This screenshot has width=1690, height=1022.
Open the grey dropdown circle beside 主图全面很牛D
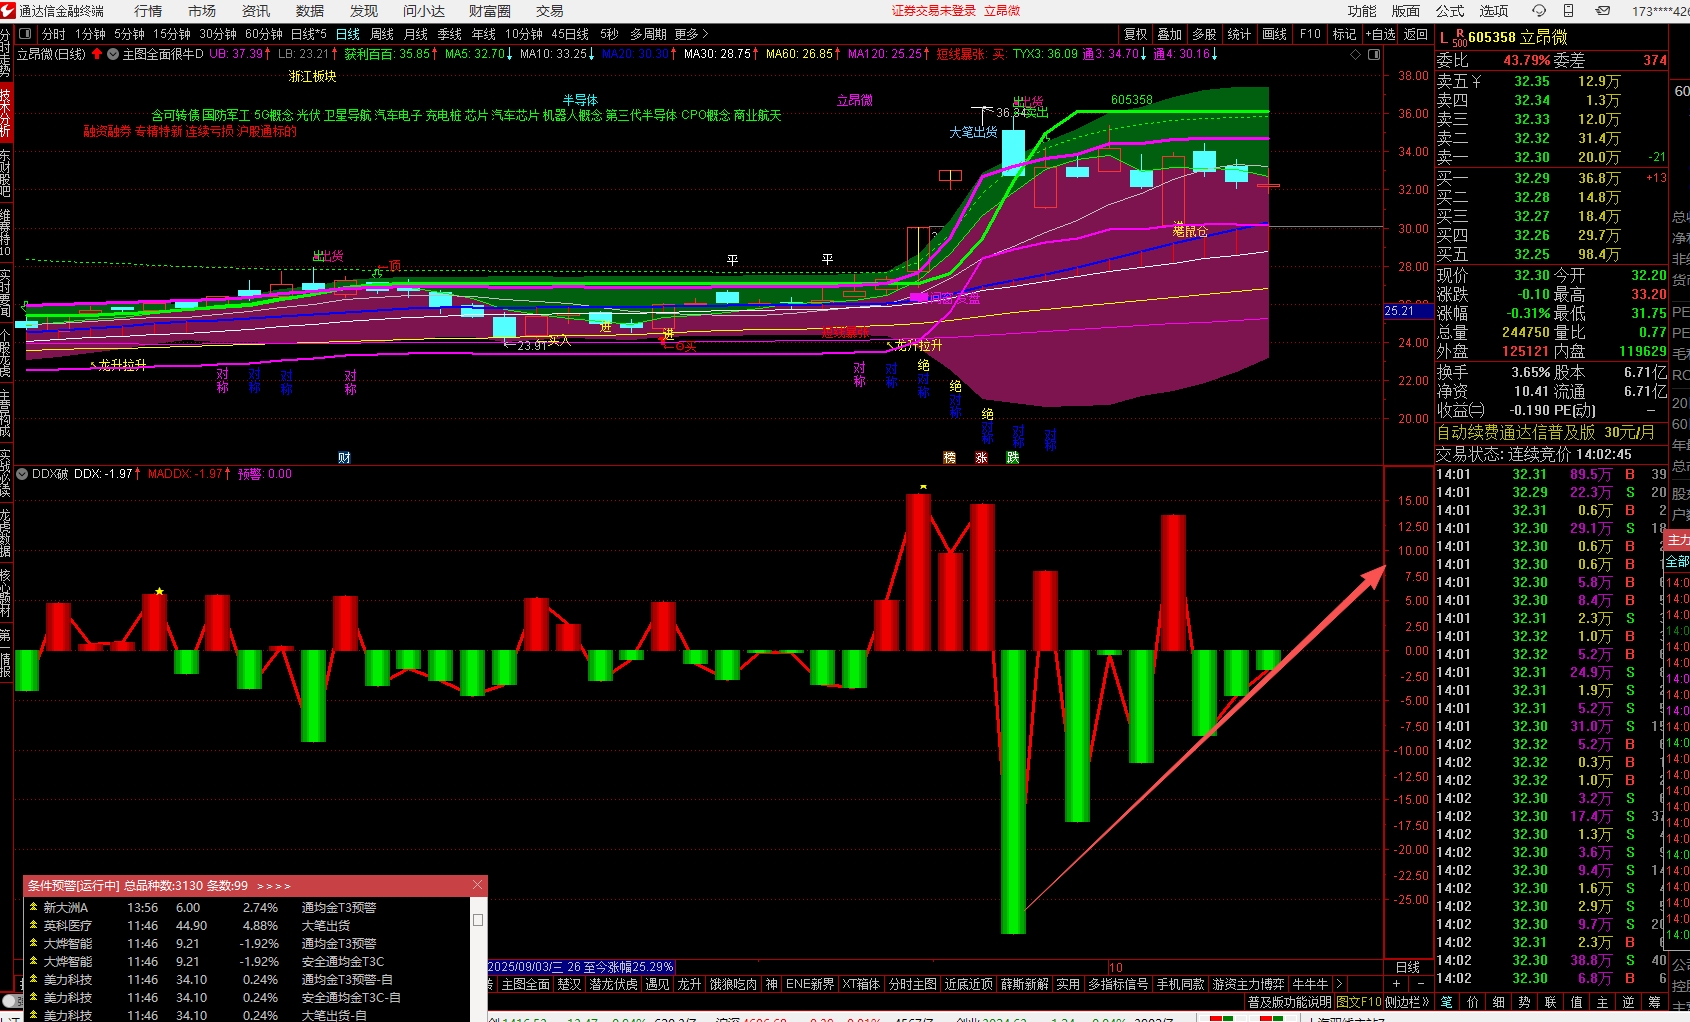point(113,54)
